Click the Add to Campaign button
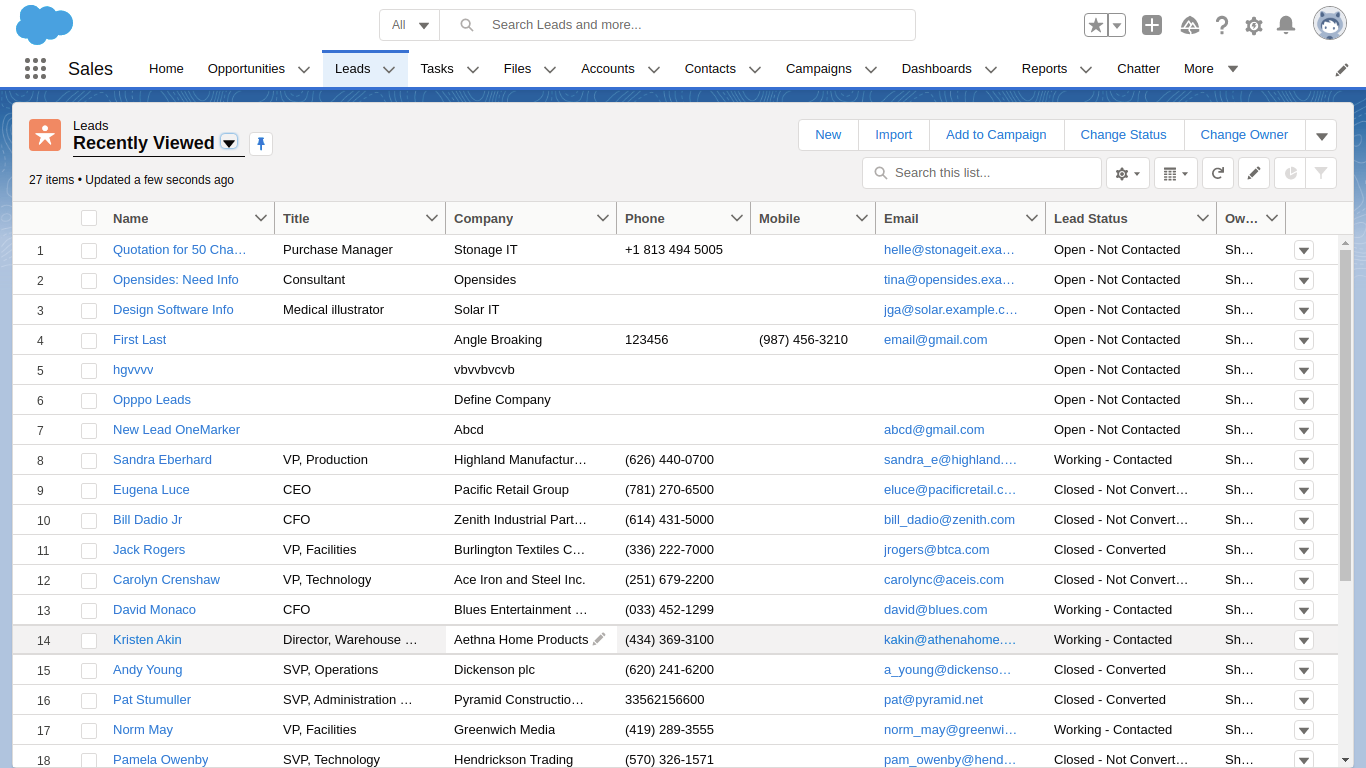 click(996, 135)
